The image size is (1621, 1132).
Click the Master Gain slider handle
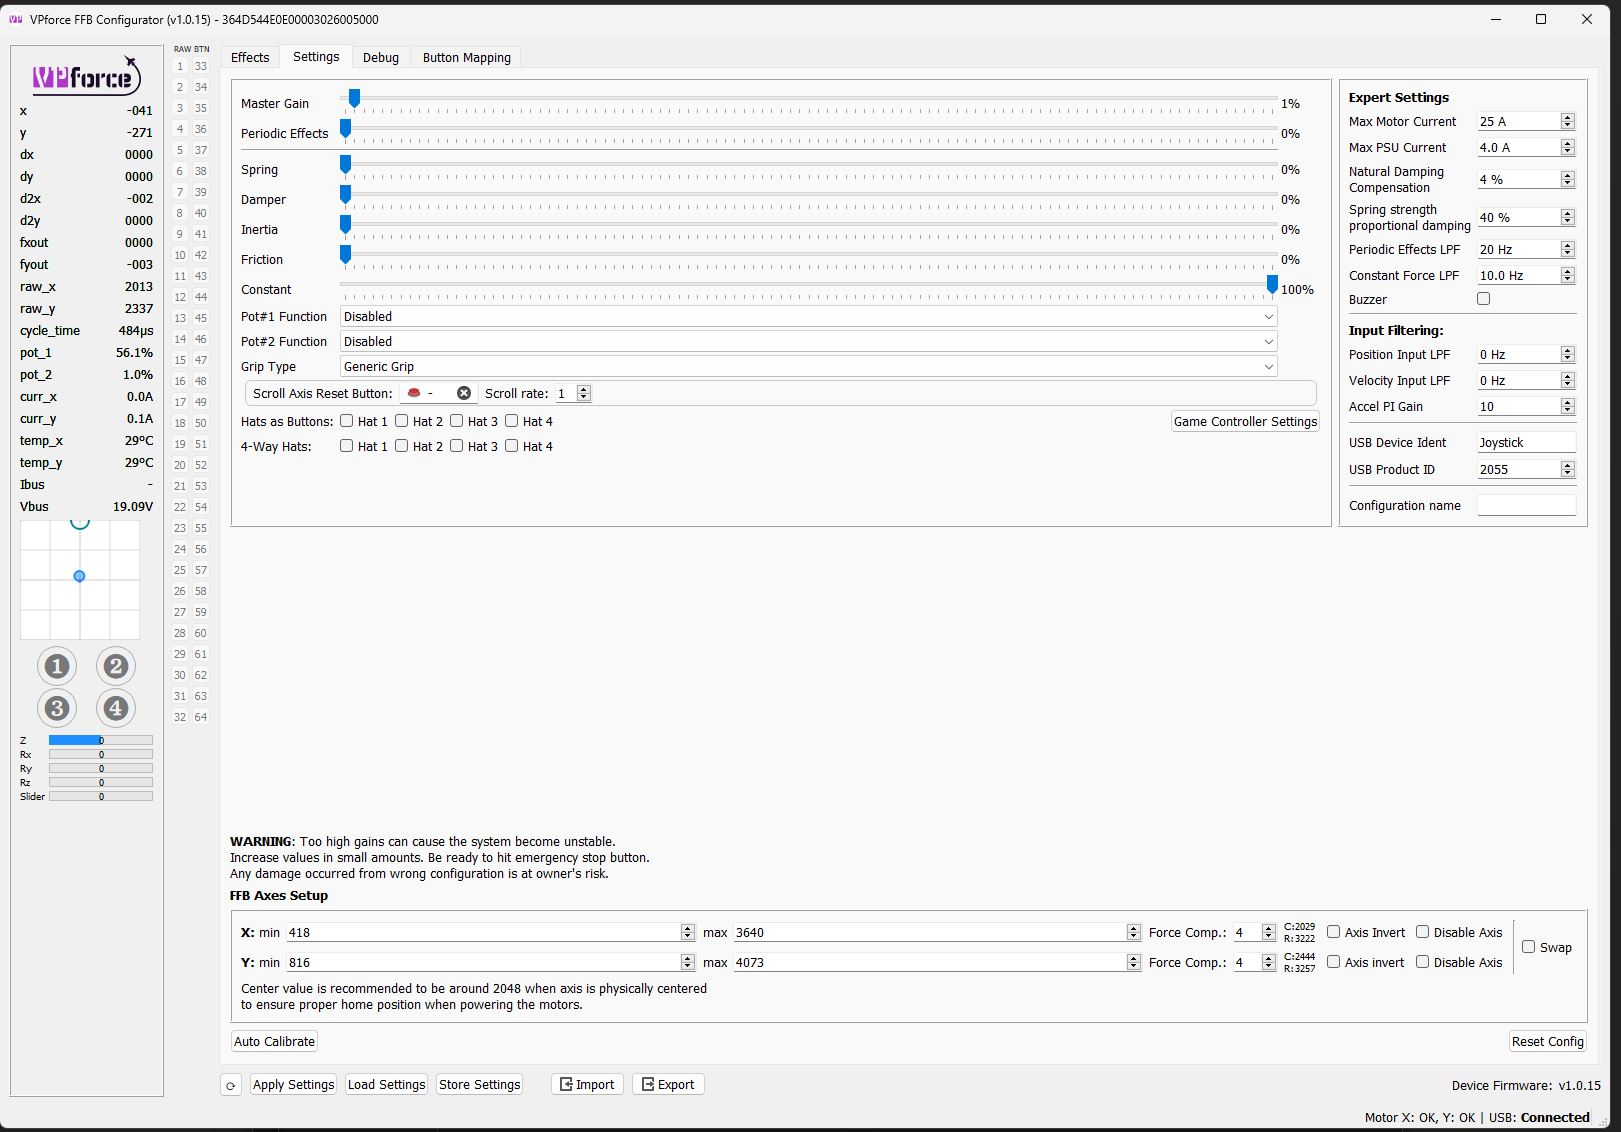click(x=354, y=98)
